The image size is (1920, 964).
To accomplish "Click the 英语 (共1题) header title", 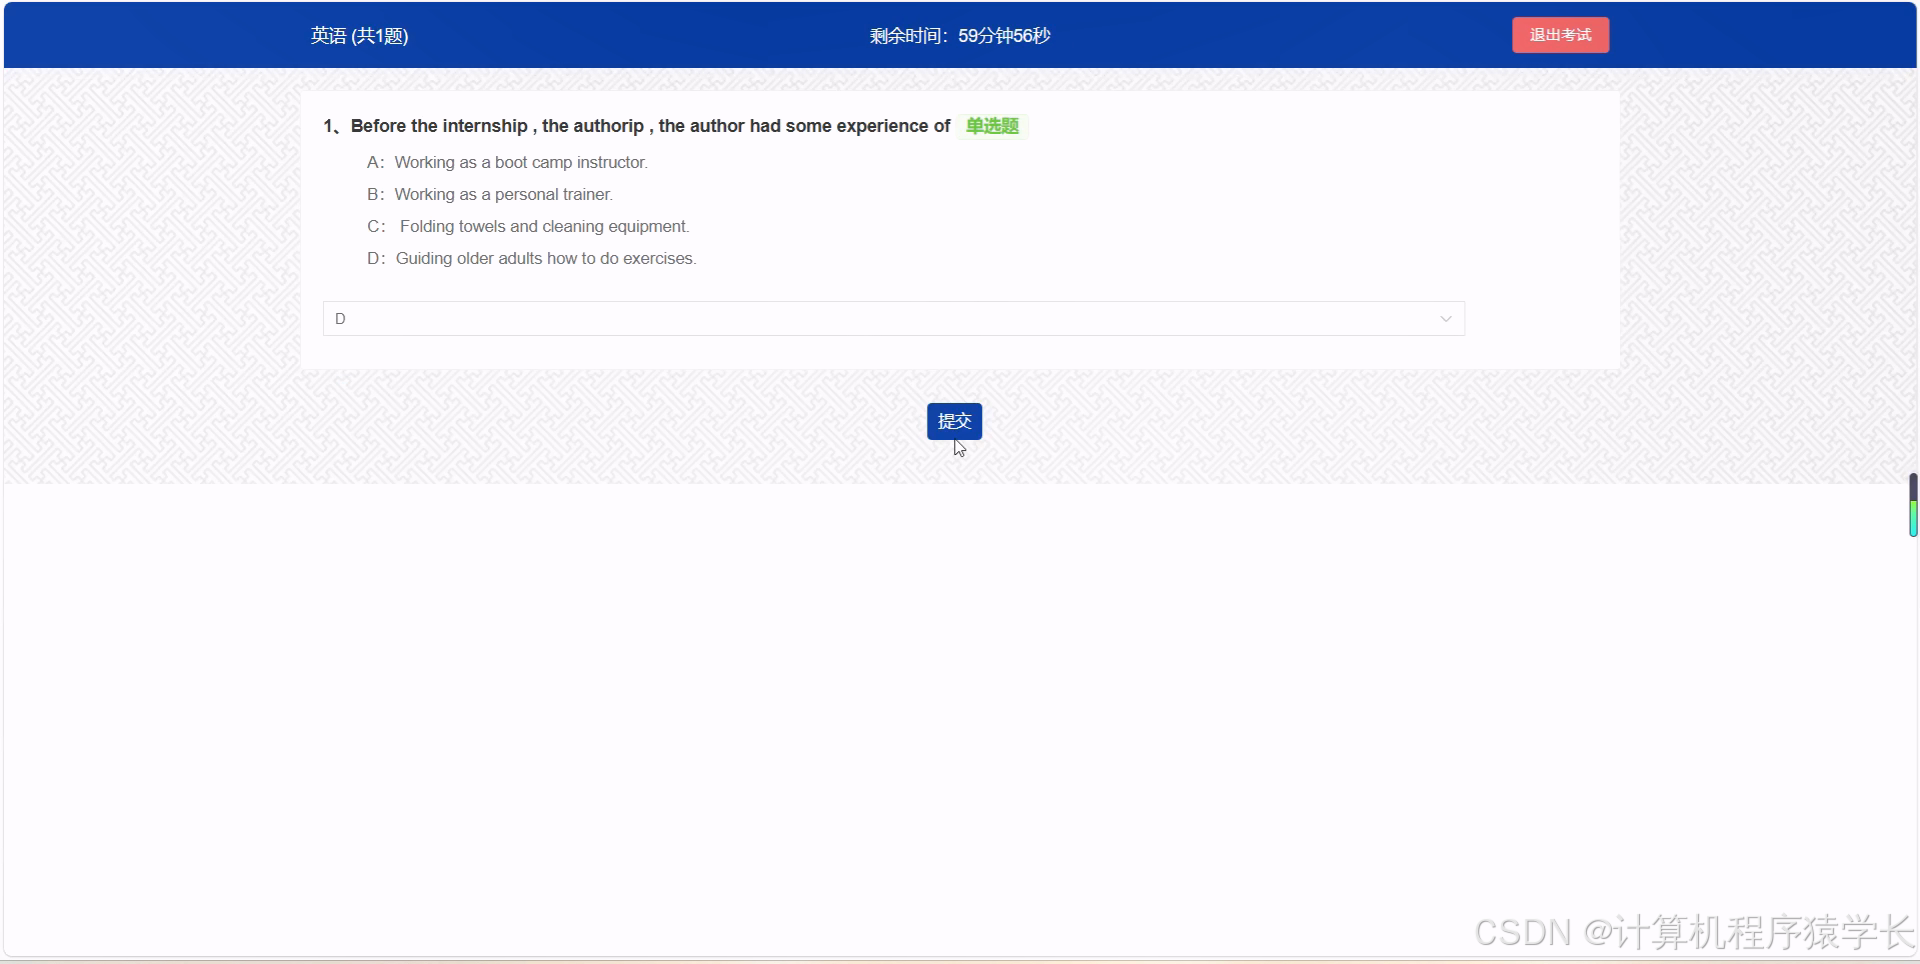I will point(359,36).
